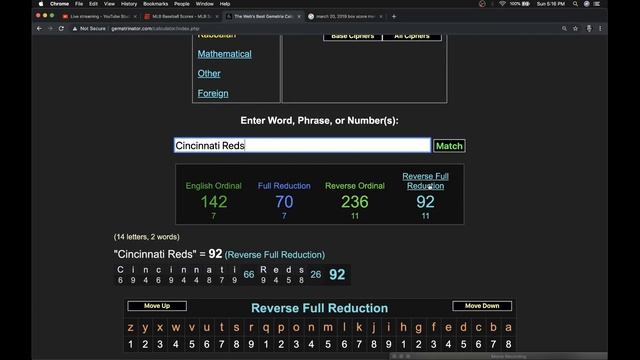Click the "Cincinnati Reds" = 92 result line

pyautogui.click(x=219, y=254)
